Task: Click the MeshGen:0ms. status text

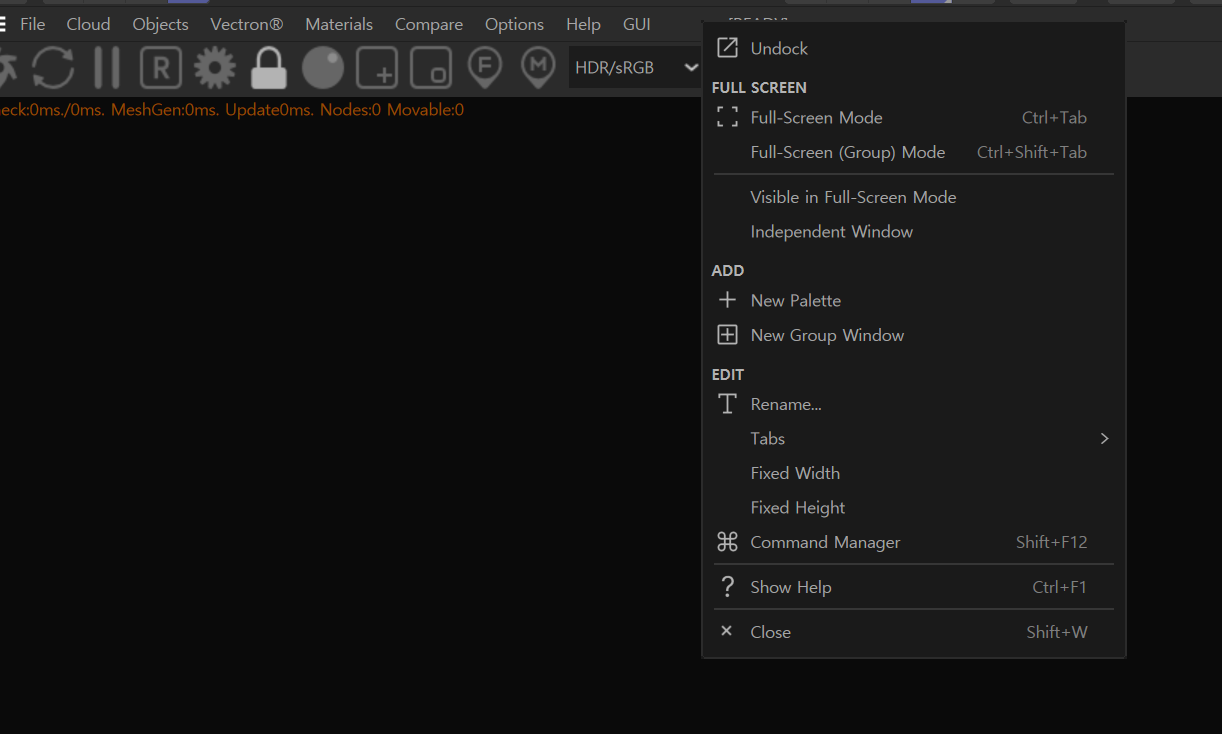Action: tap(165, 110)
